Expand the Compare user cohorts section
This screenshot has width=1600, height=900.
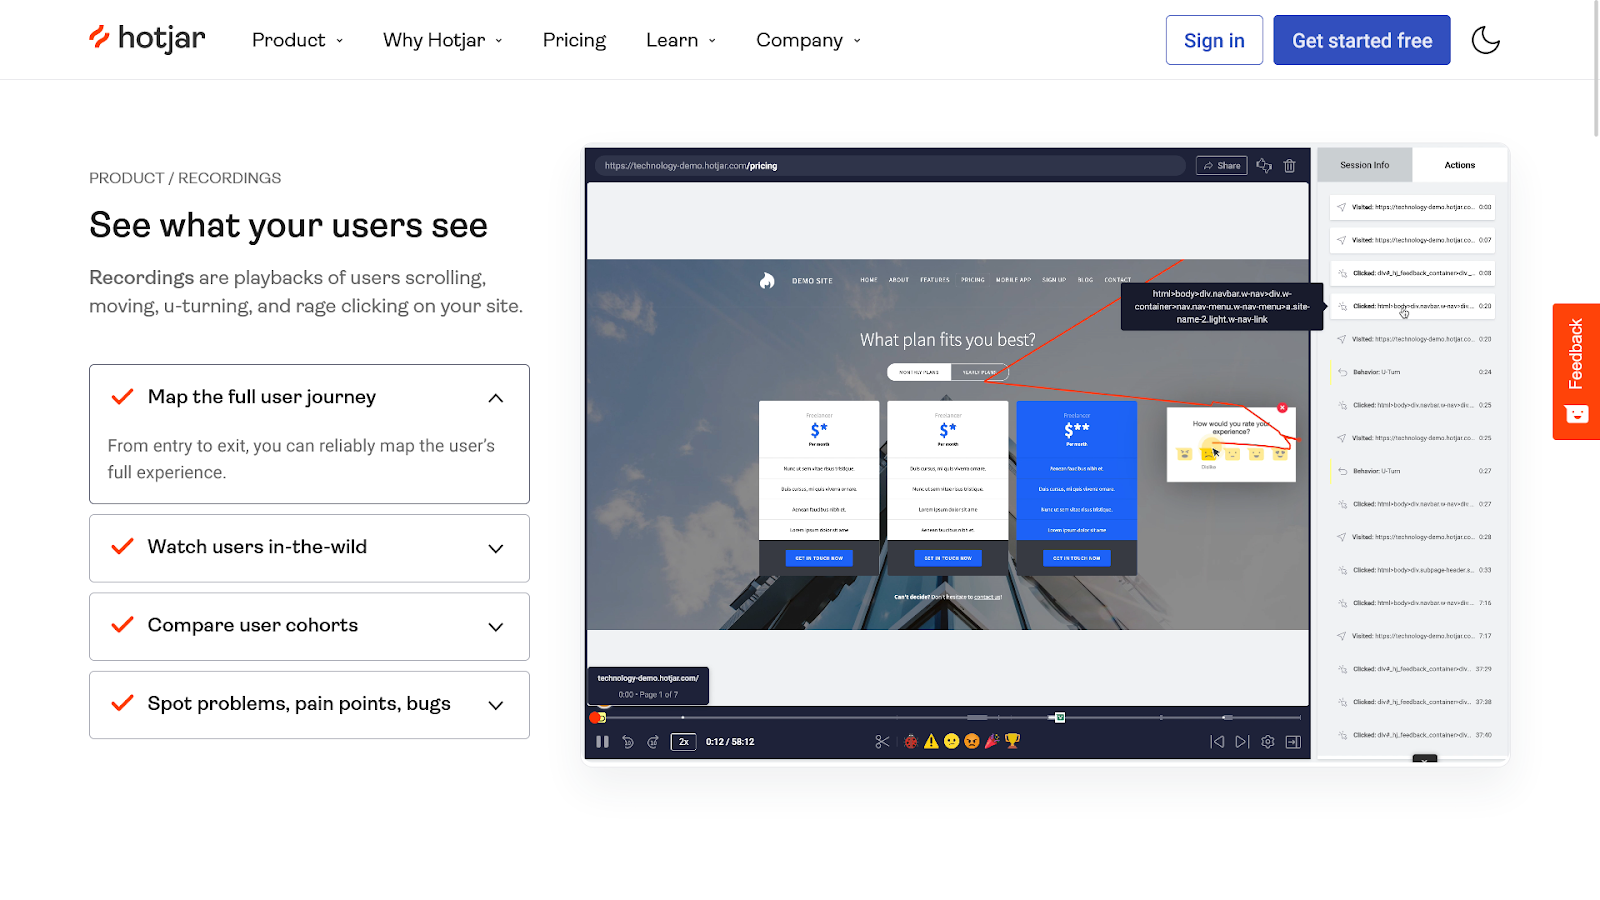309,626
